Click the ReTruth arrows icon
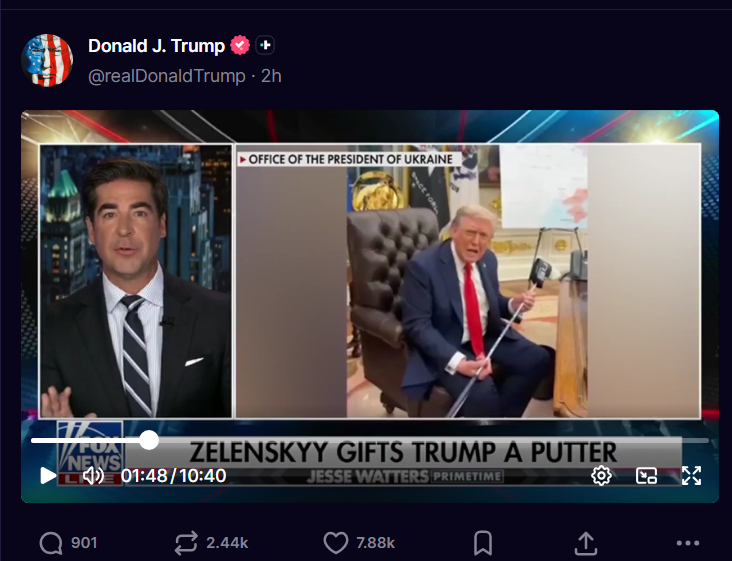732x561 pixels. pyautogui.click(x=186, y=543)
